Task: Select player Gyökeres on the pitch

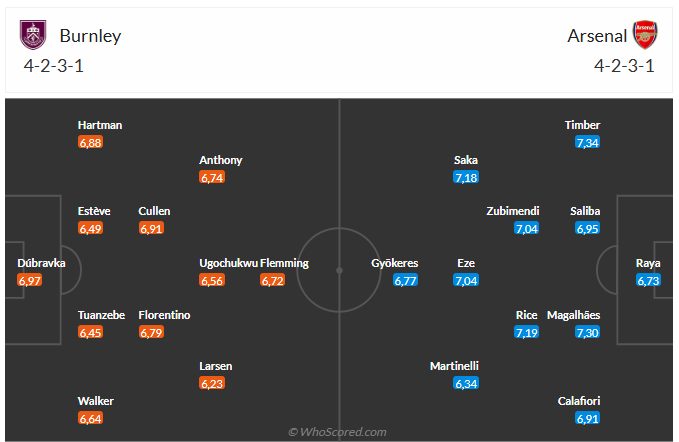Action: [394, 264]
